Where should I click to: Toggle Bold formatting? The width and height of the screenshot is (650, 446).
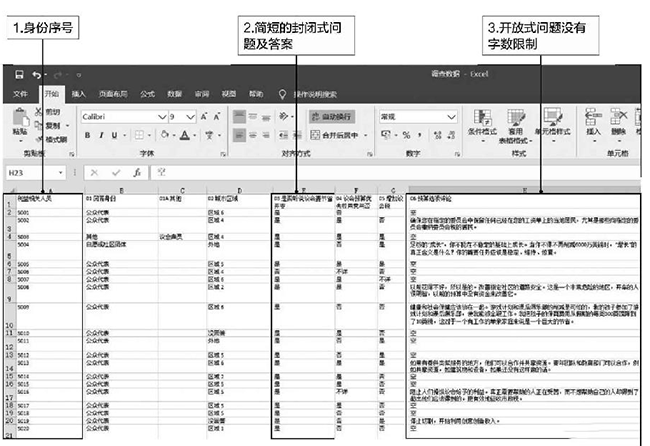coord(87,135)
